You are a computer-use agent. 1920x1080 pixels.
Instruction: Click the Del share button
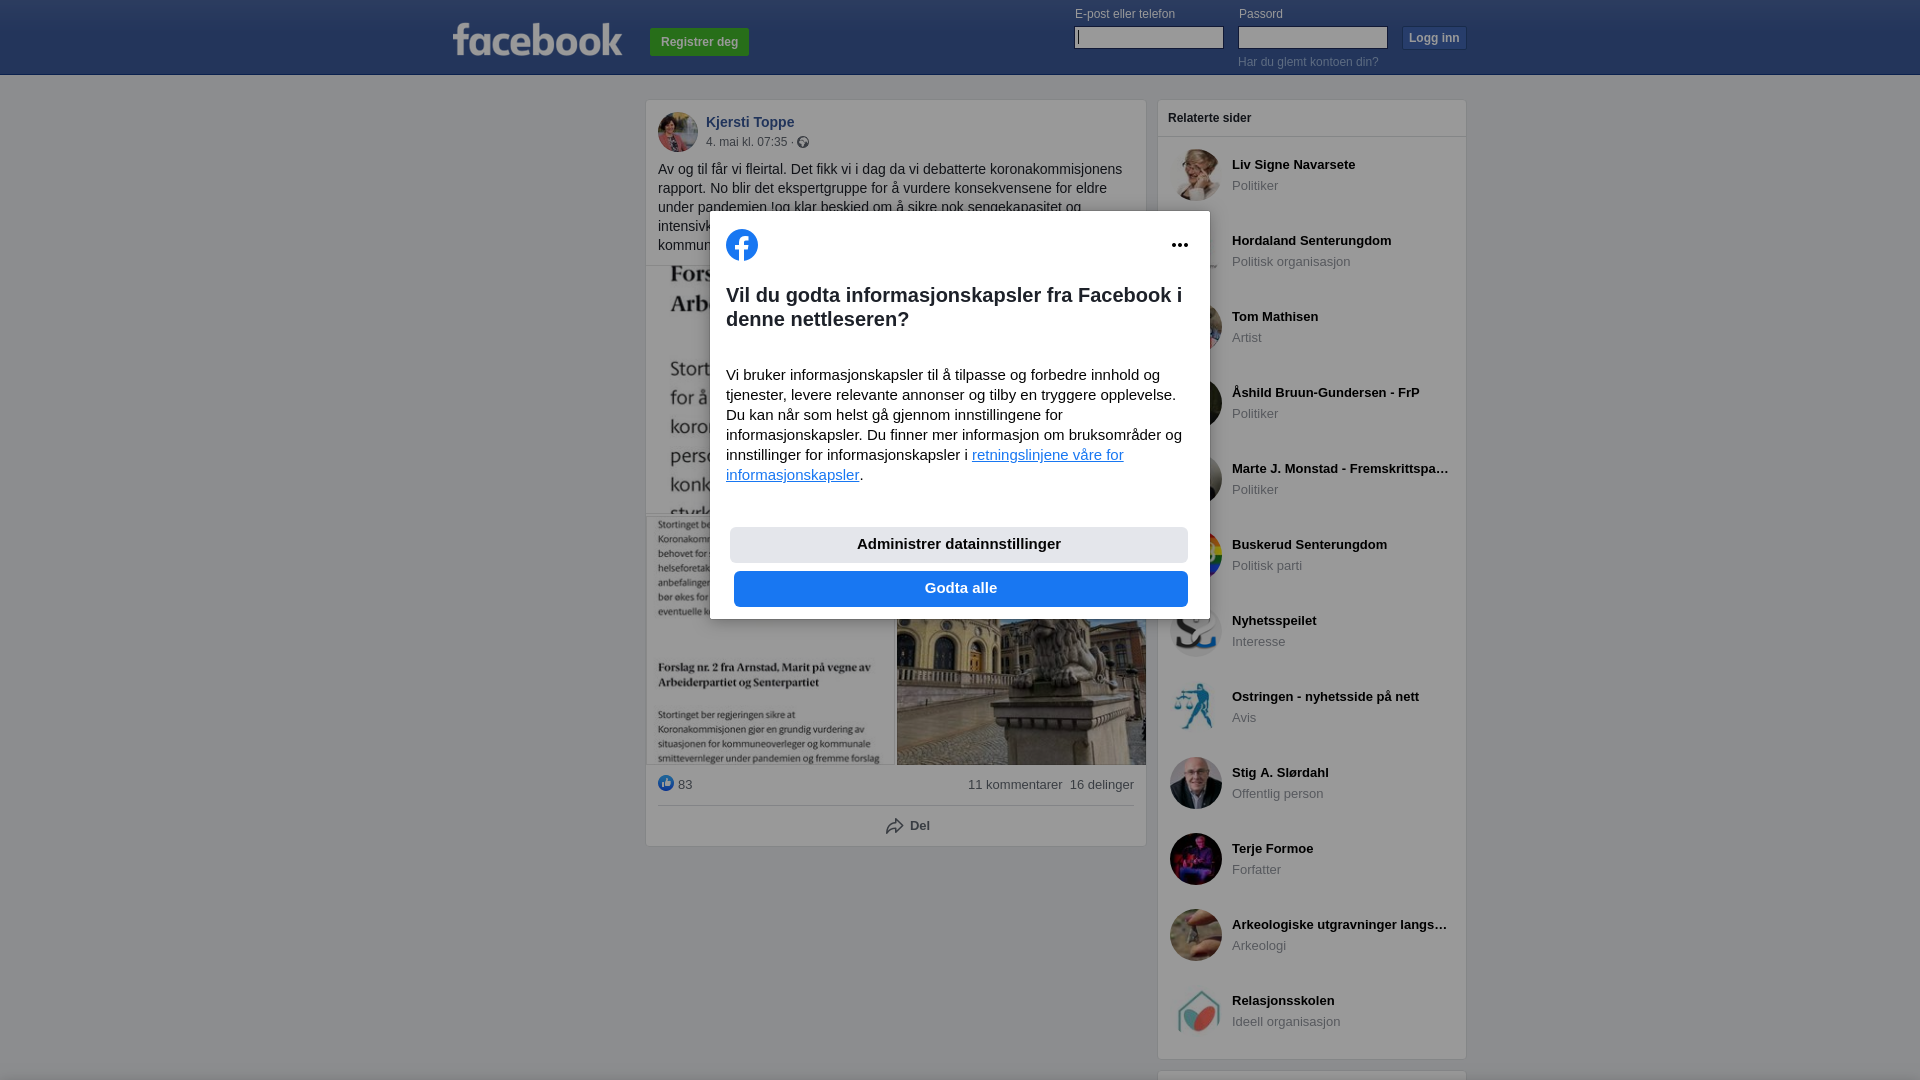908,826
